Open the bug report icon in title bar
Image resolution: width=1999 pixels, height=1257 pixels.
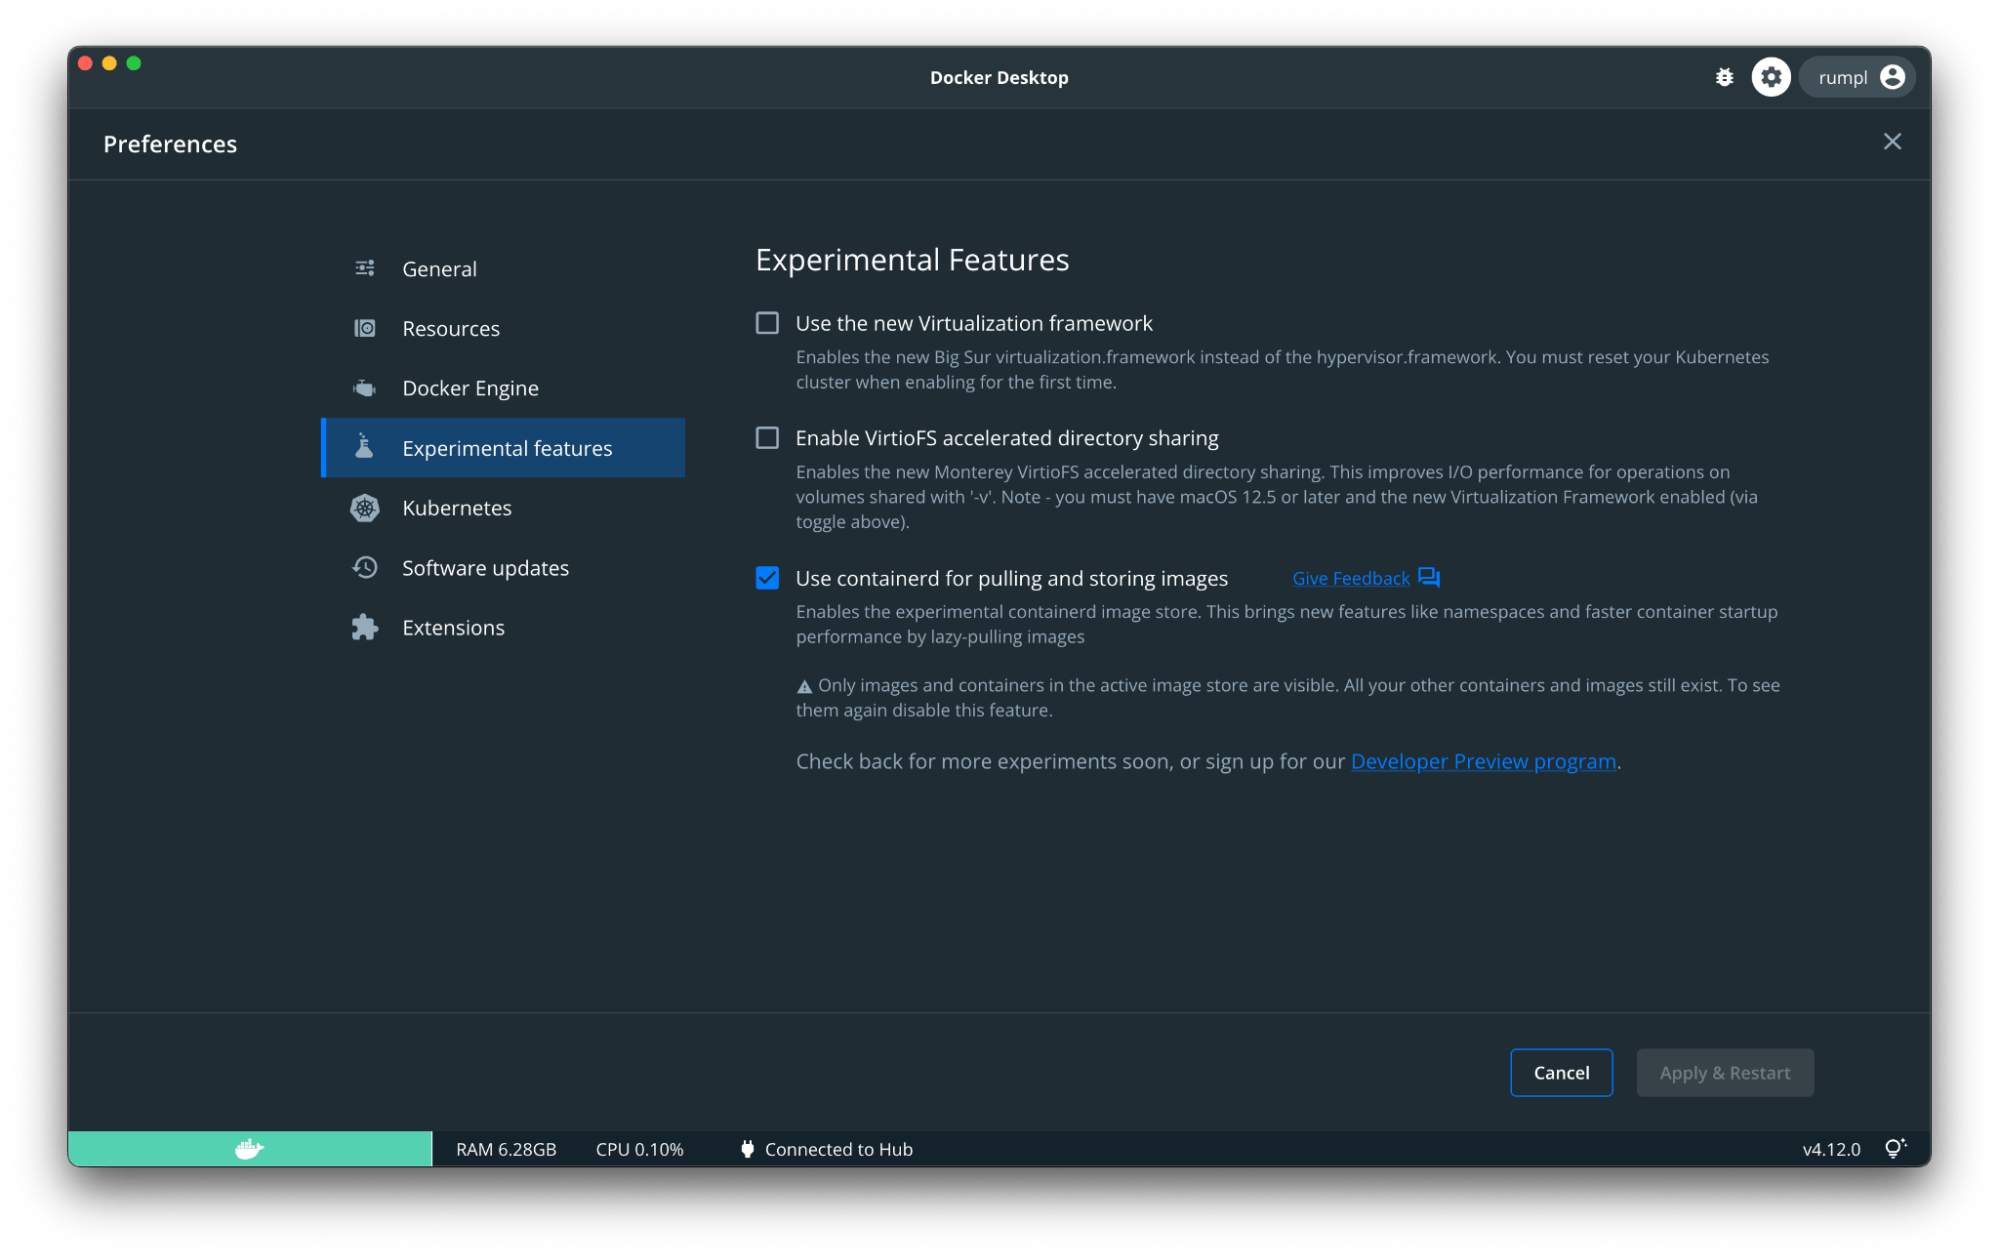coord(1724,76)
